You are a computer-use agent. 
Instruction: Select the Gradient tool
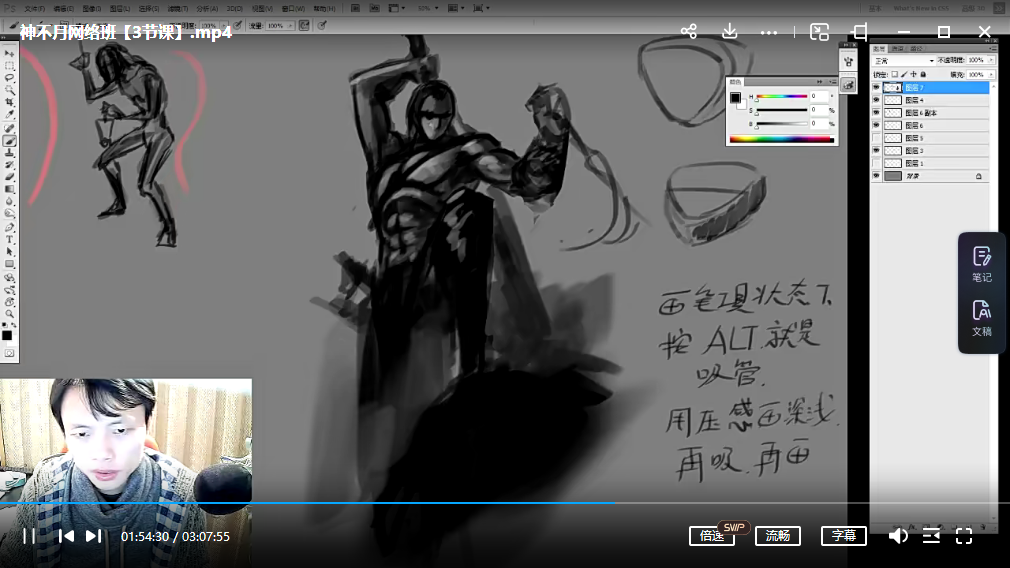9,189
